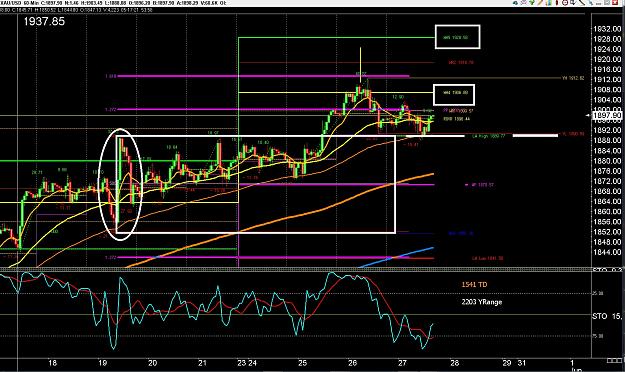The width and height of the screenshot is (625, 372).
Task: Click the red X icon in top toolbar
Action: point(615,3)
